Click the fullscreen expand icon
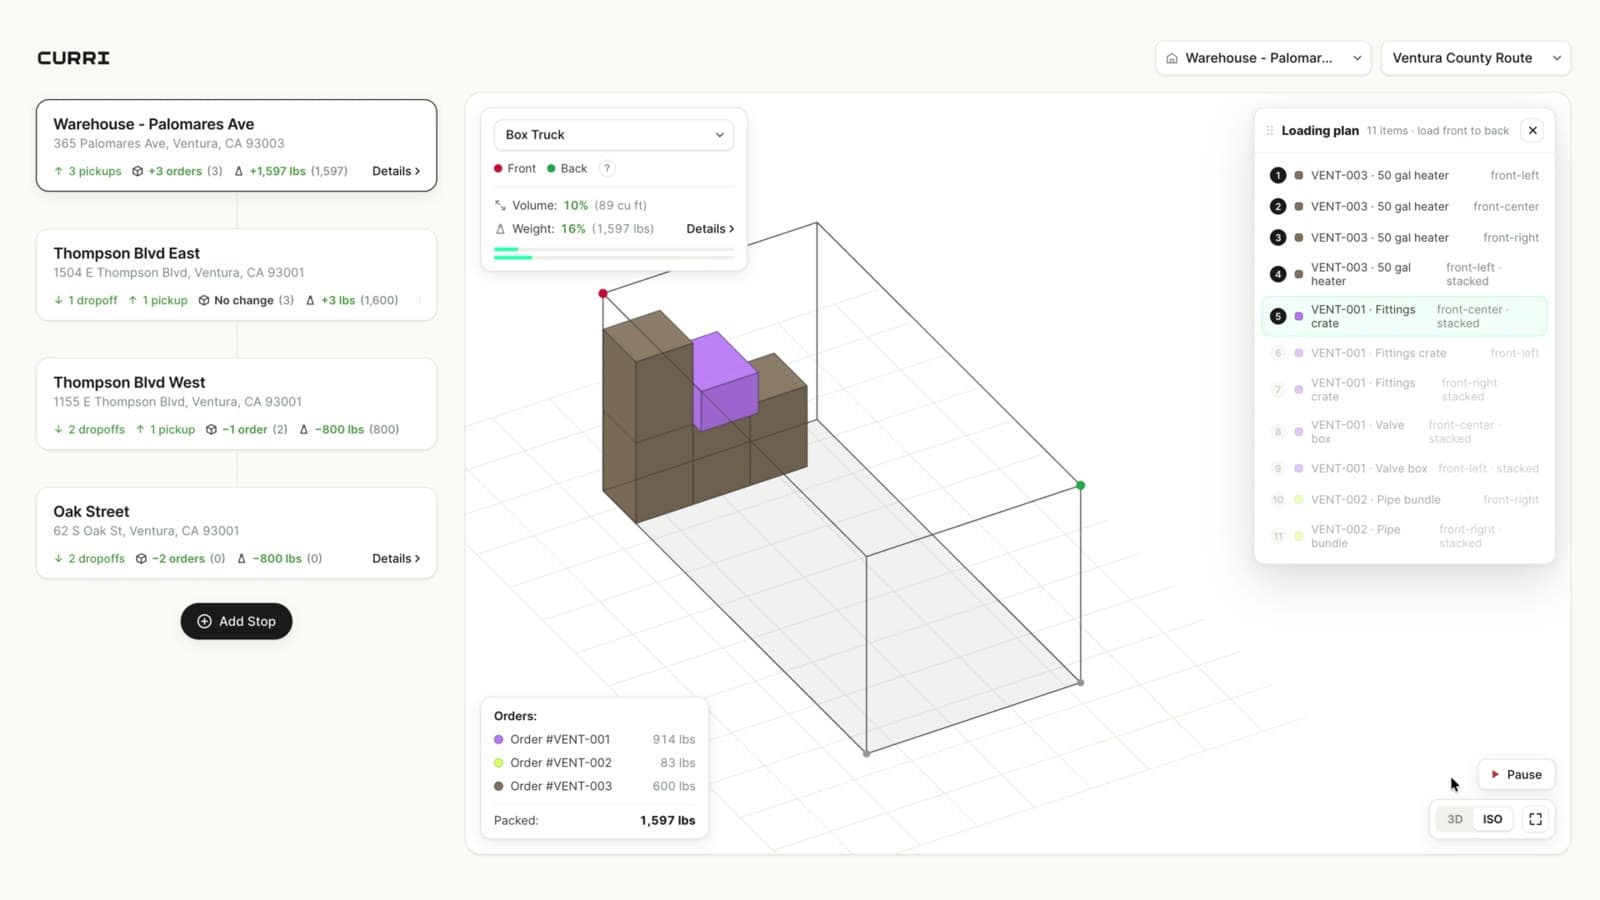1600x900 pixels. pyautogui.click(x=1535, y=819)
